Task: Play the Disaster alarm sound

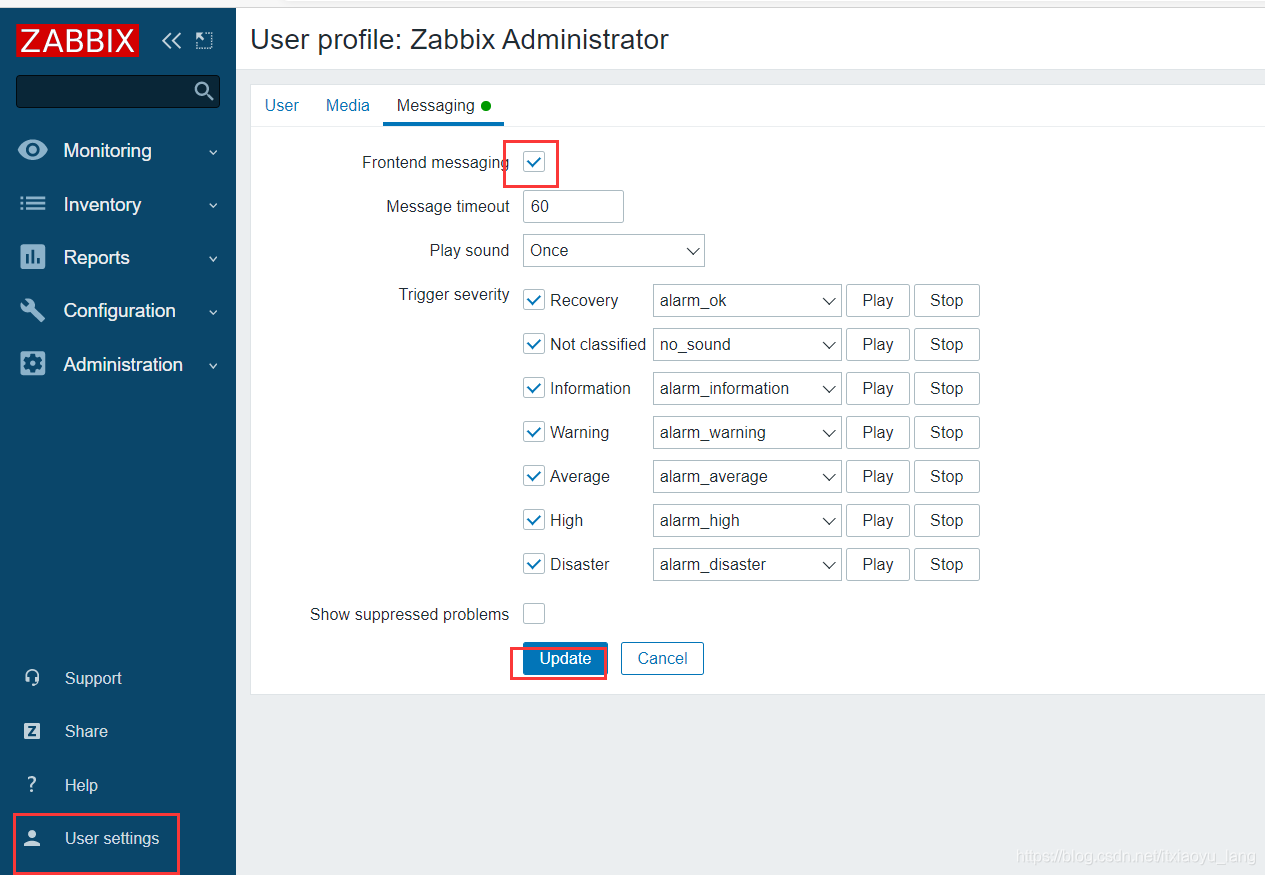Action: coord(878,564)
